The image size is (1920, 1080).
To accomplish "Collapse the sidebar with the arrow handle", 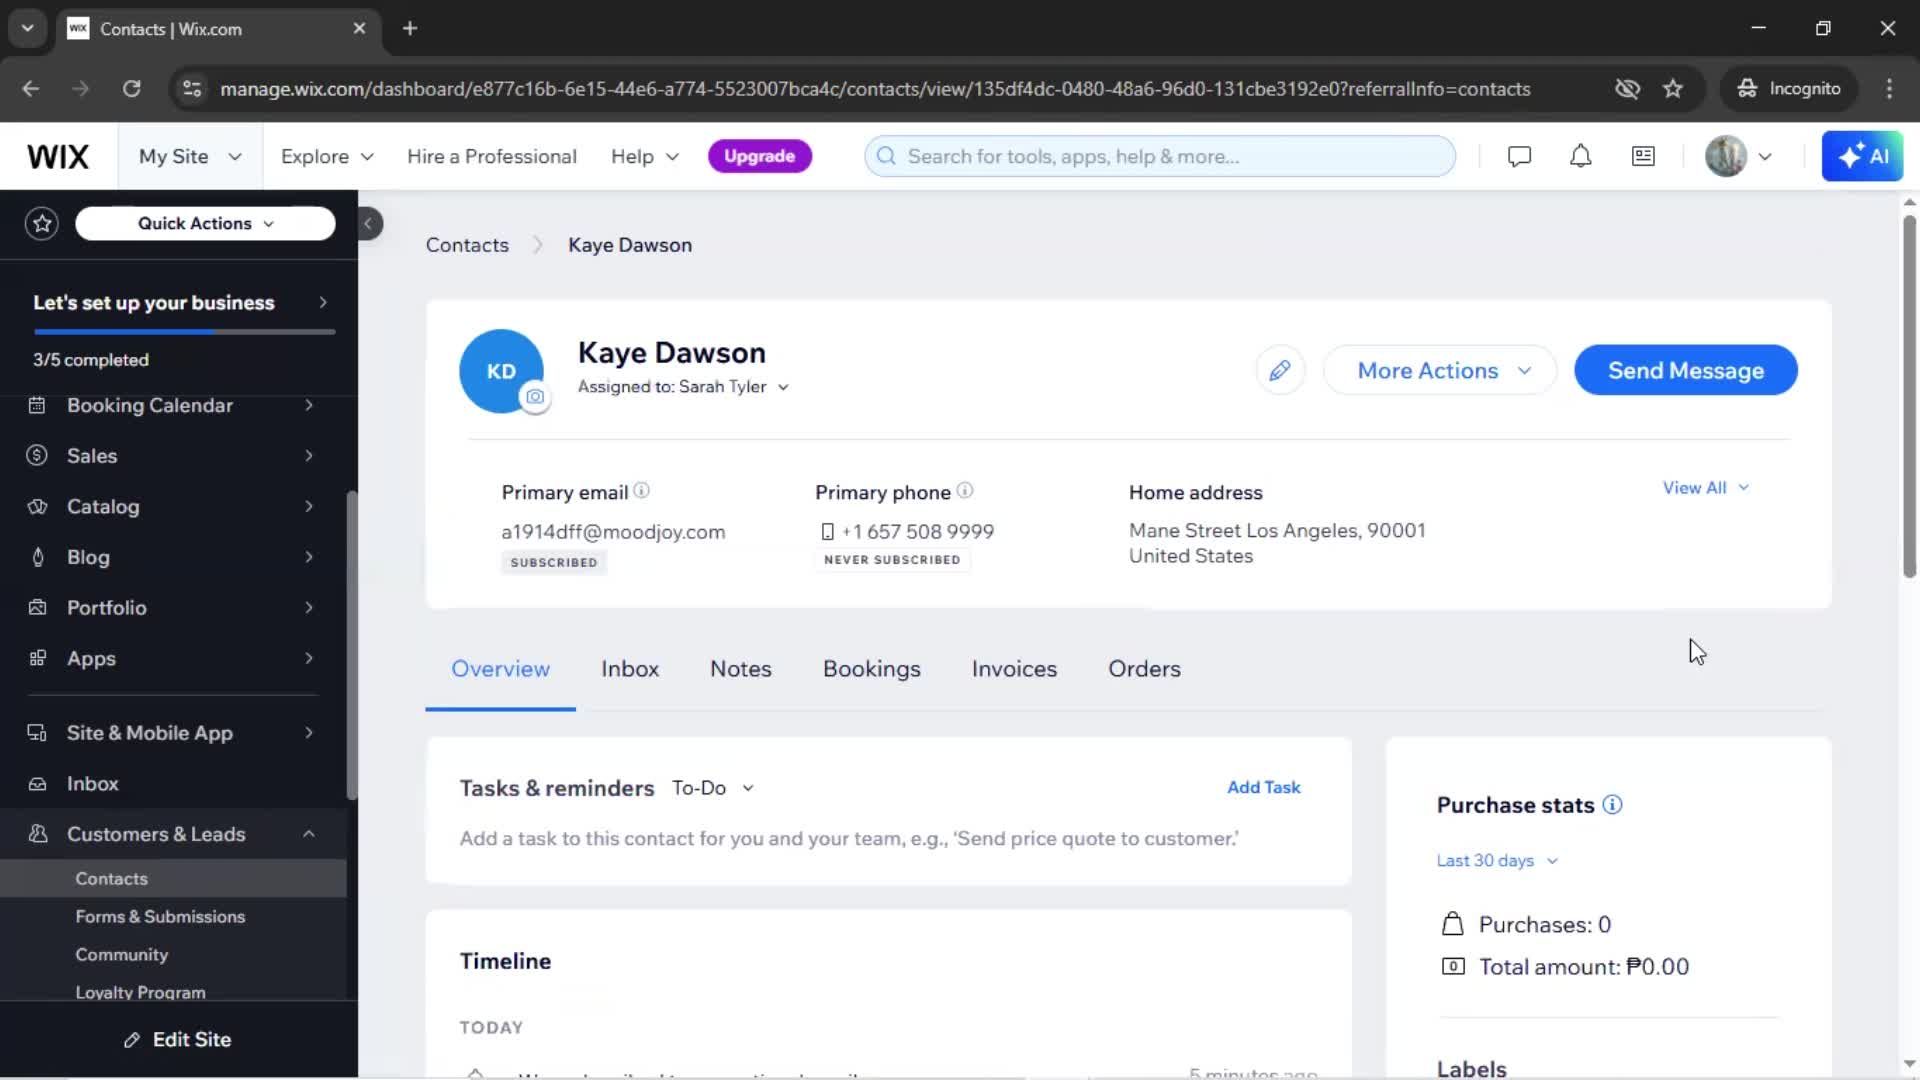I will (369, 224).
